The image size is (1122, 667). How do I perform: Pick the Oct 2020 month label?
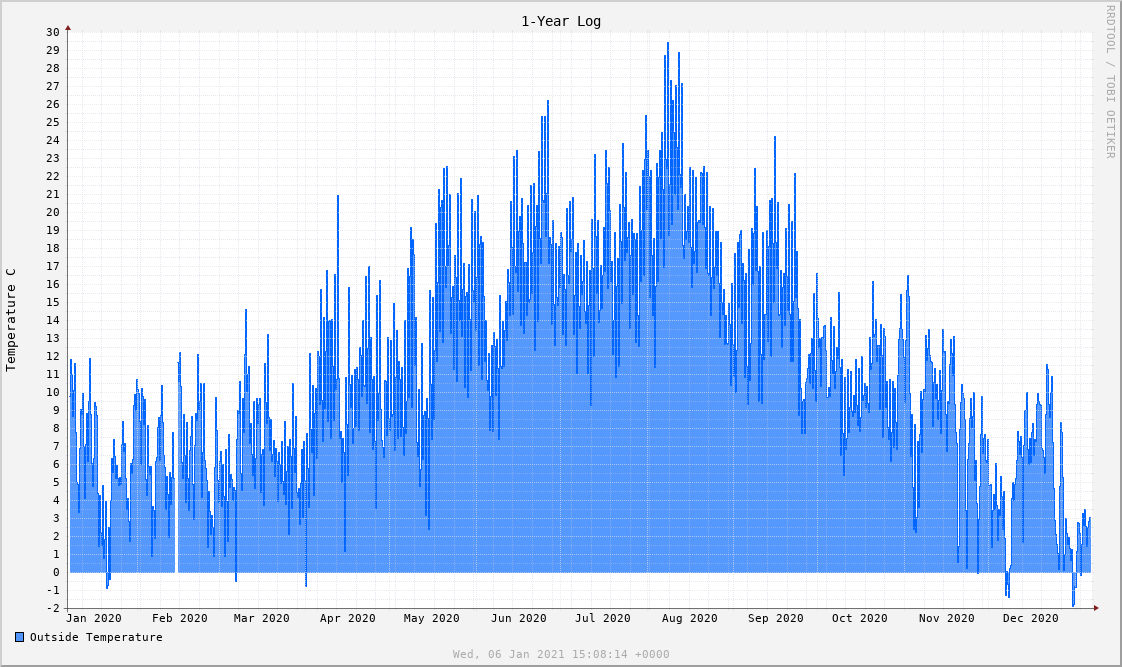[x=860, y=618]
